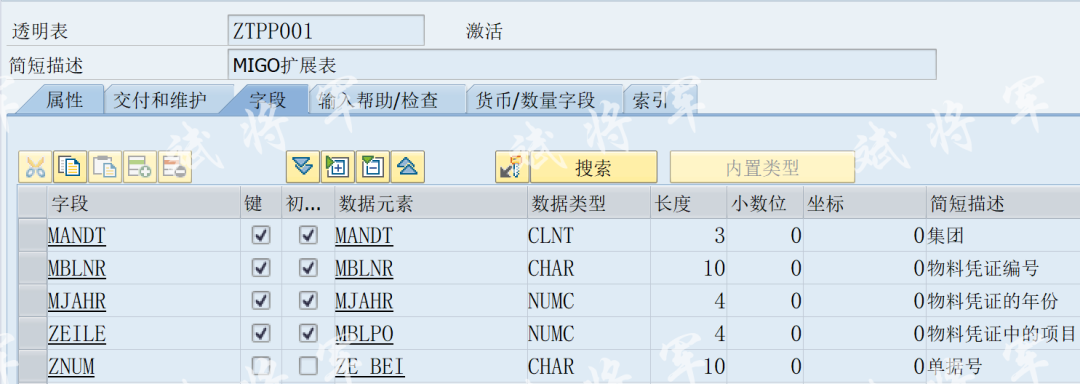Click the Insert Row icon

[x=140, y=167]
